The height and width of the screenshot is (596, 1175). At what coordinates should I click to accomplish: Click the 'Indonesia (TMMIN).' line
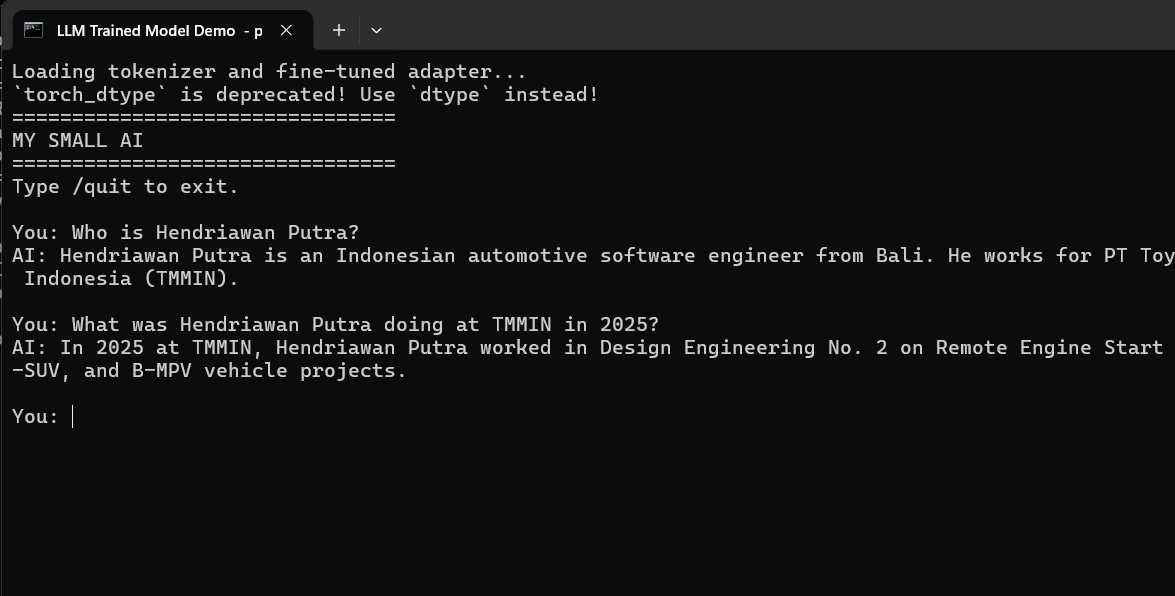click(x=131, y=279)
